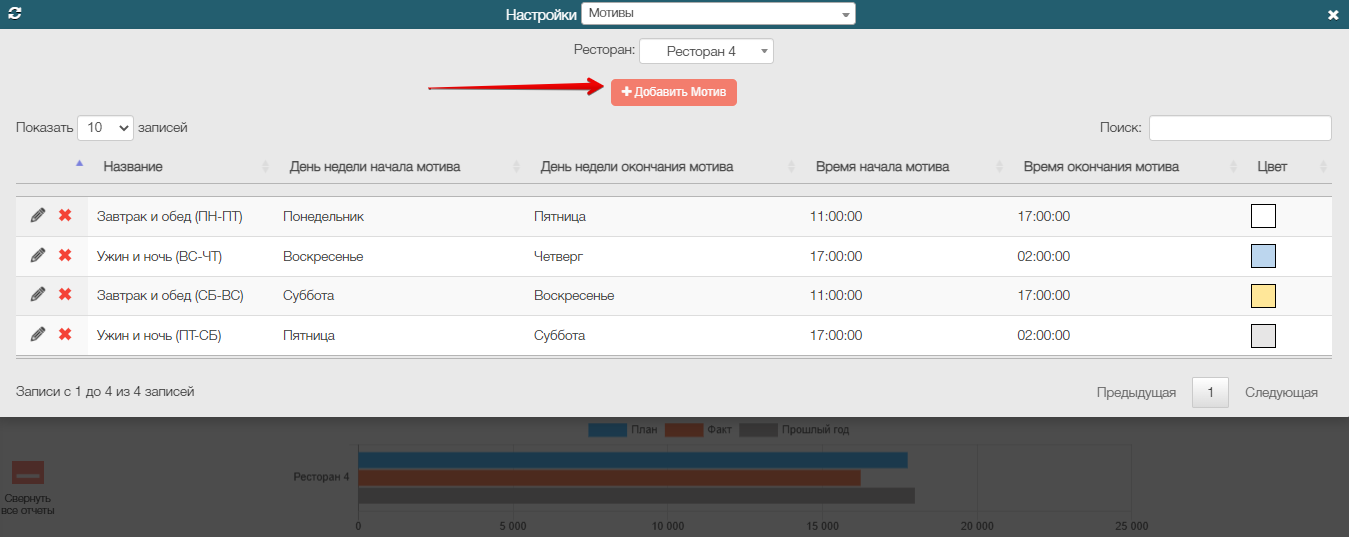The width and height of the screenshot is (1349, 537).
Task: Click gray Прошлый год bar in chart
Action: point(636,496)
